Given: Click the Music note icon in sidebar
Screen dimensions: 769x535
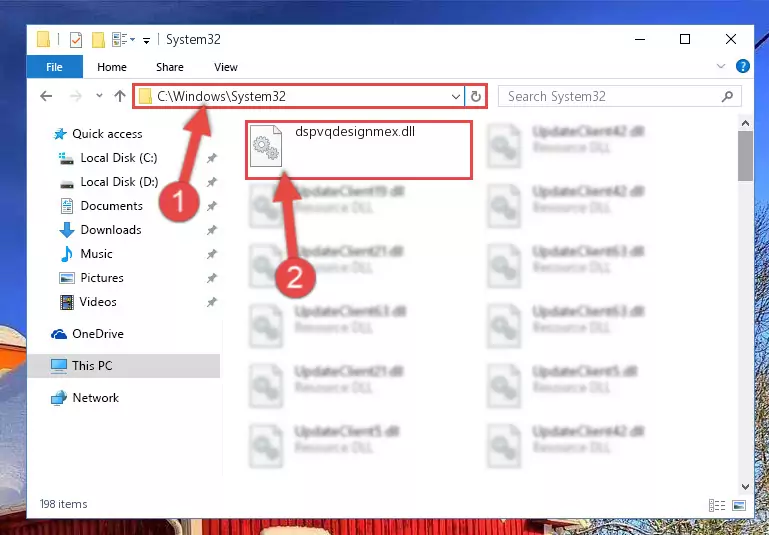Looking at the screenshot, I should tap(67, 254).
